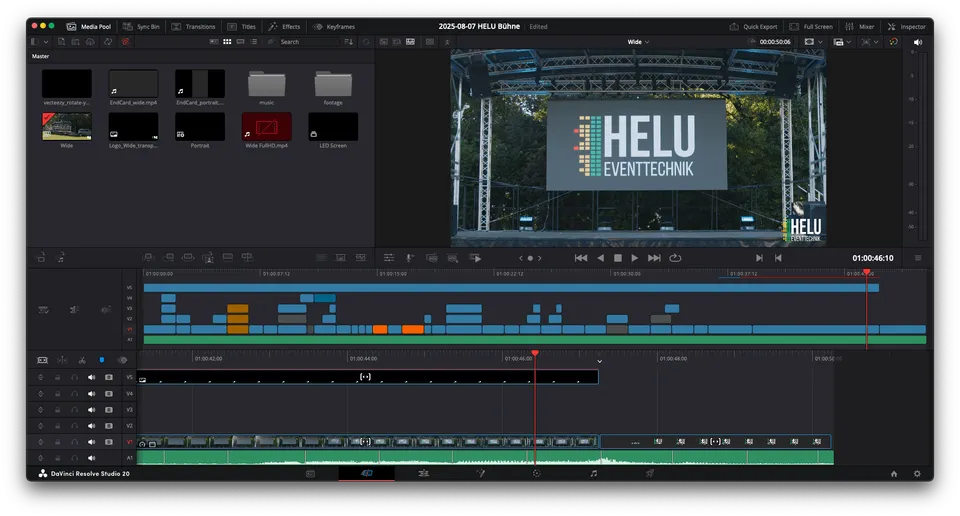Select timeline viewer mode
Viewport: 960px width, 516px height.
click(x=410, y=42)
